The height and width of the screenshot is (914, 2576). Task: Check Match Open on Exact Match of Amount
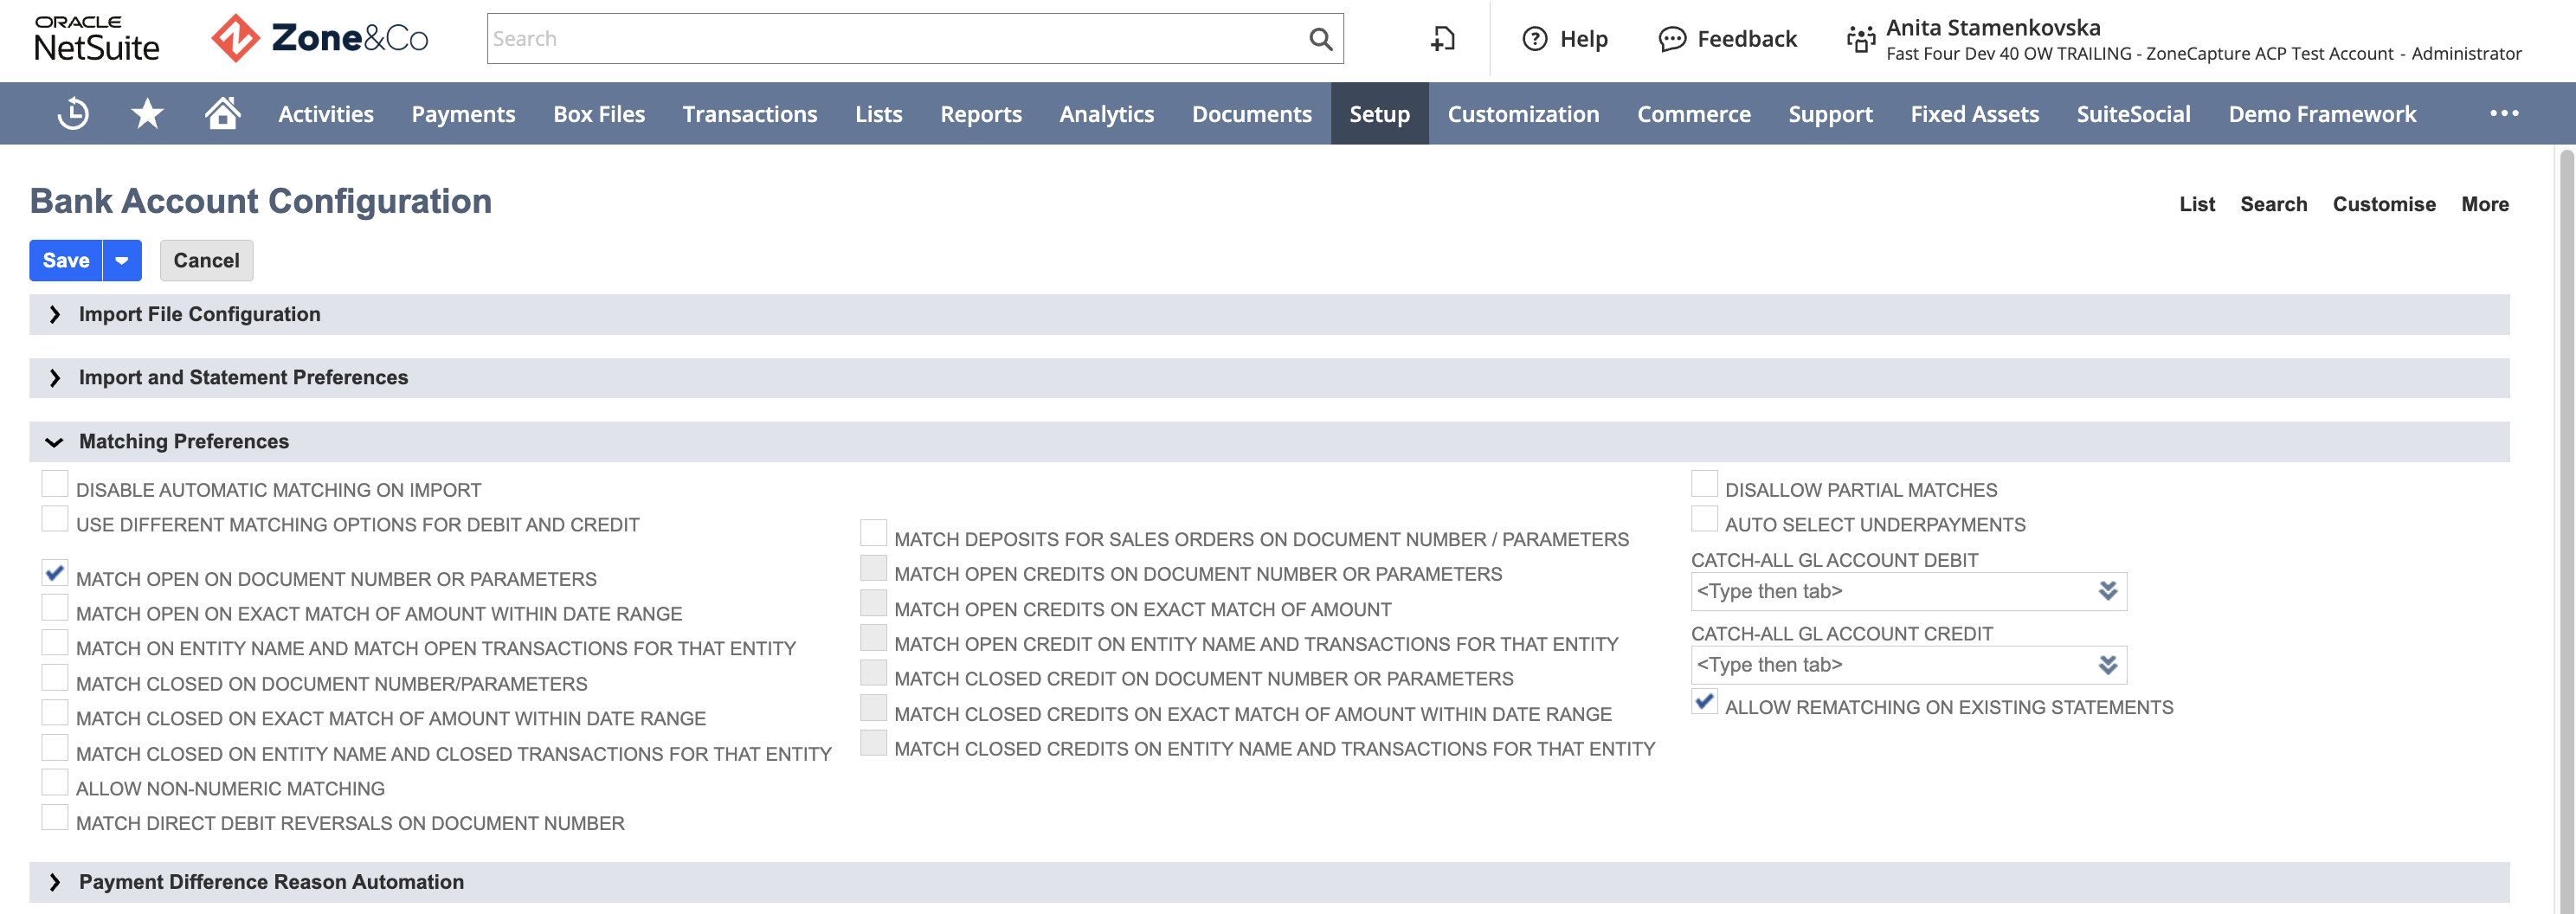55,608
